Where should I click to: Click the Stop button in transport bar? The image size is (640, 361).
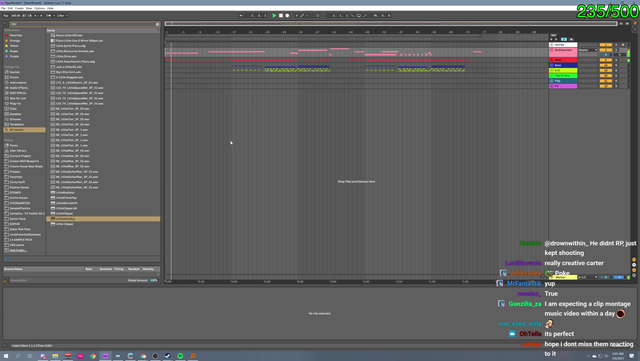281,16
